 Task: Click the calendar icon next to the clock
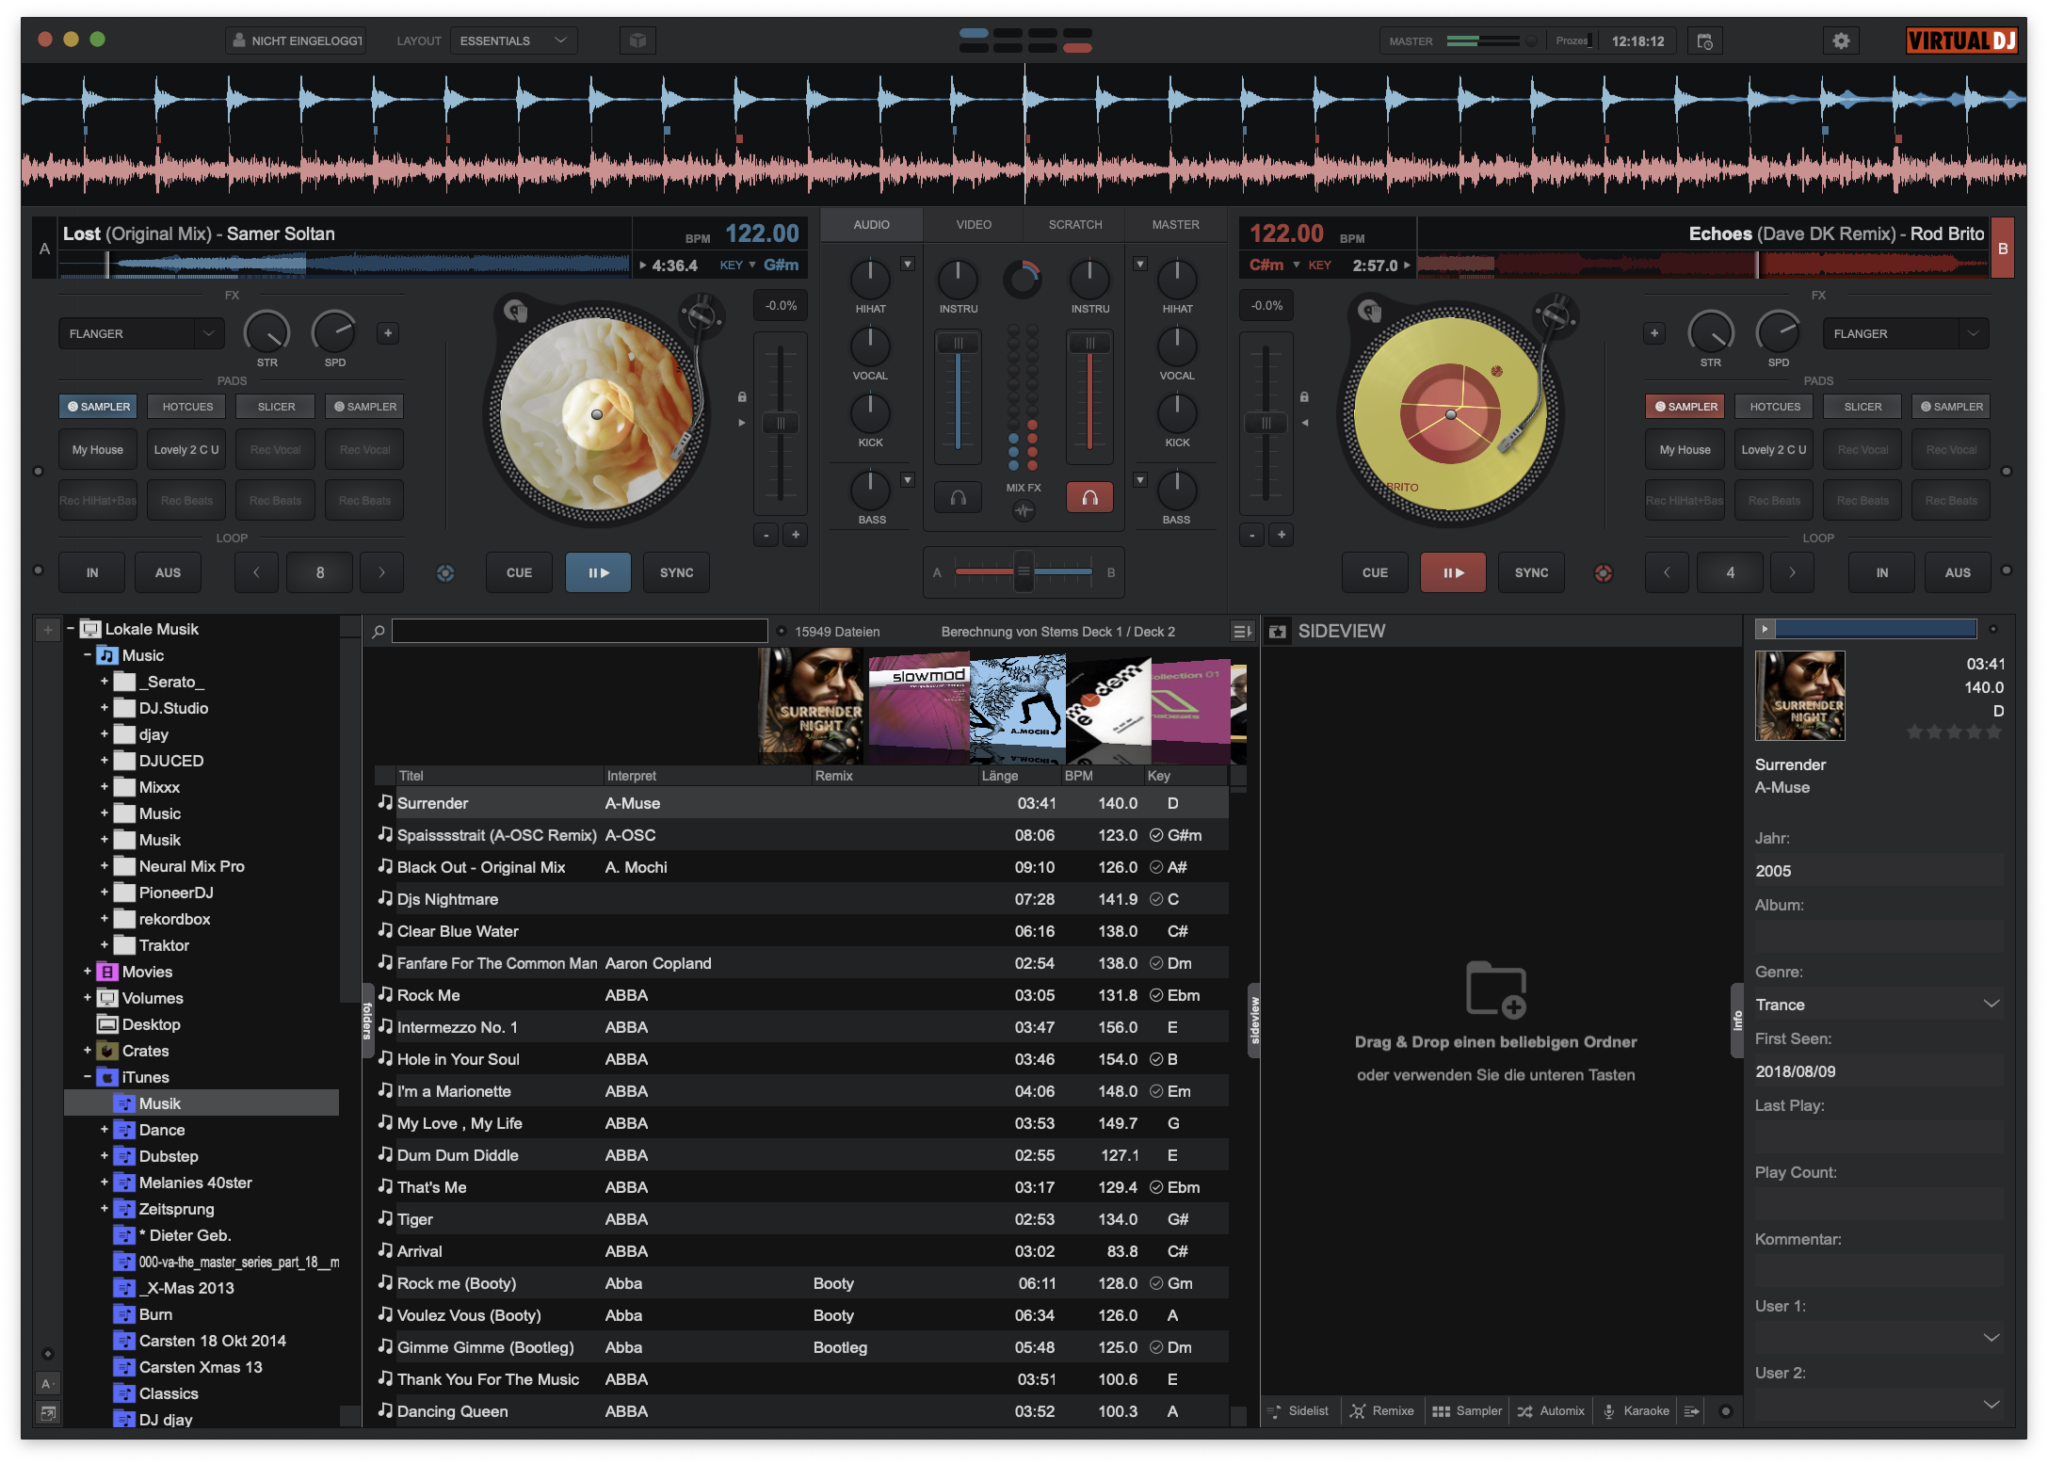click(1704, 40)
